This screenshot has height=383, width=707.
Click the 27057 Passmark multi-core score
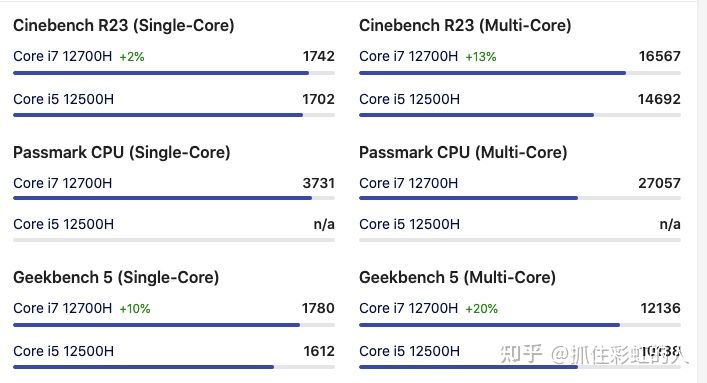pyautogui.click(x=659, y=184)
